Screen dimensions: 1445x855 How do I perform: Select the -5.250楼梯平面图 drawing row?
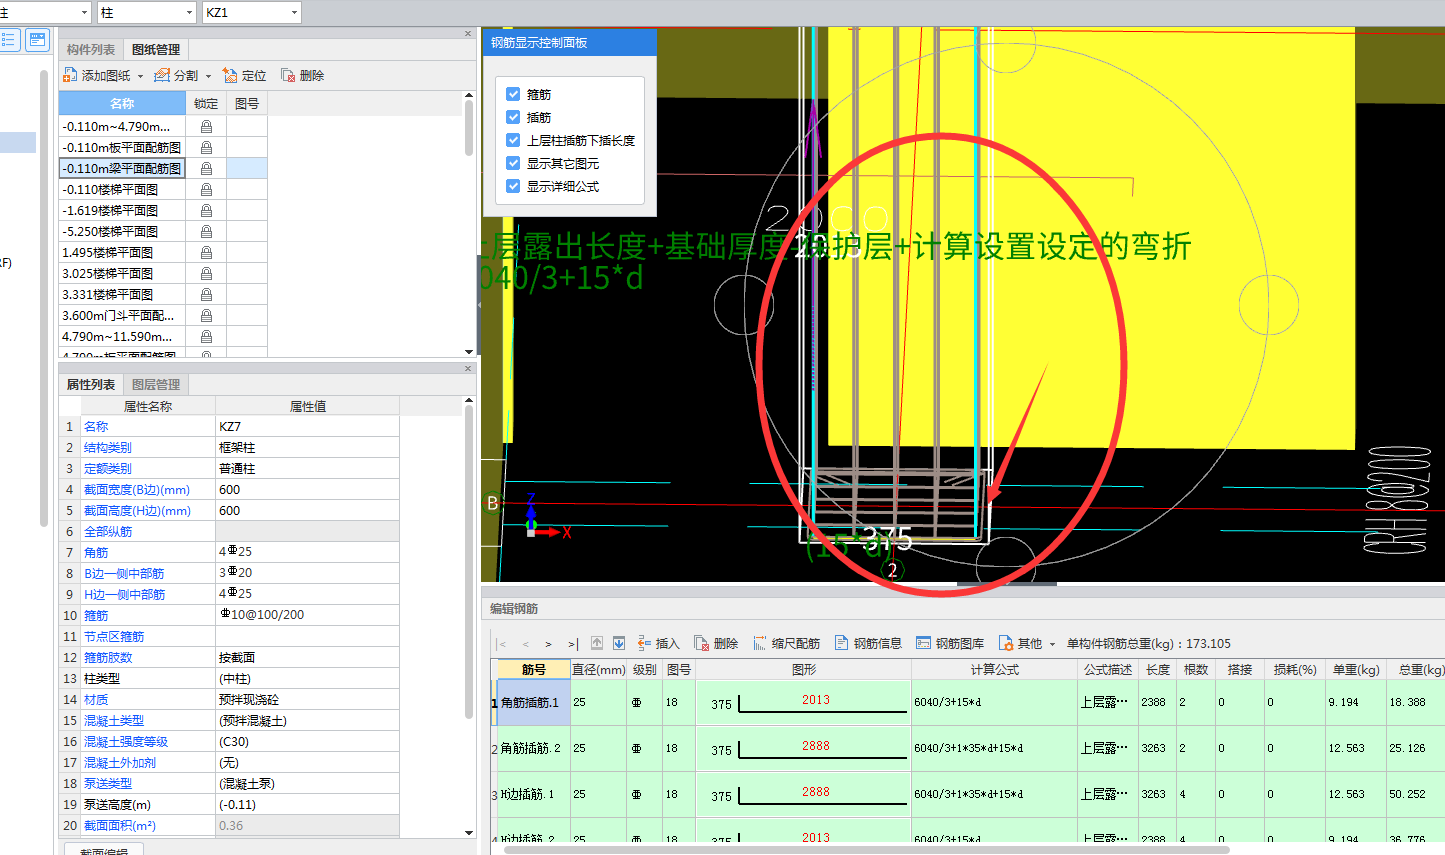point(122,232)
